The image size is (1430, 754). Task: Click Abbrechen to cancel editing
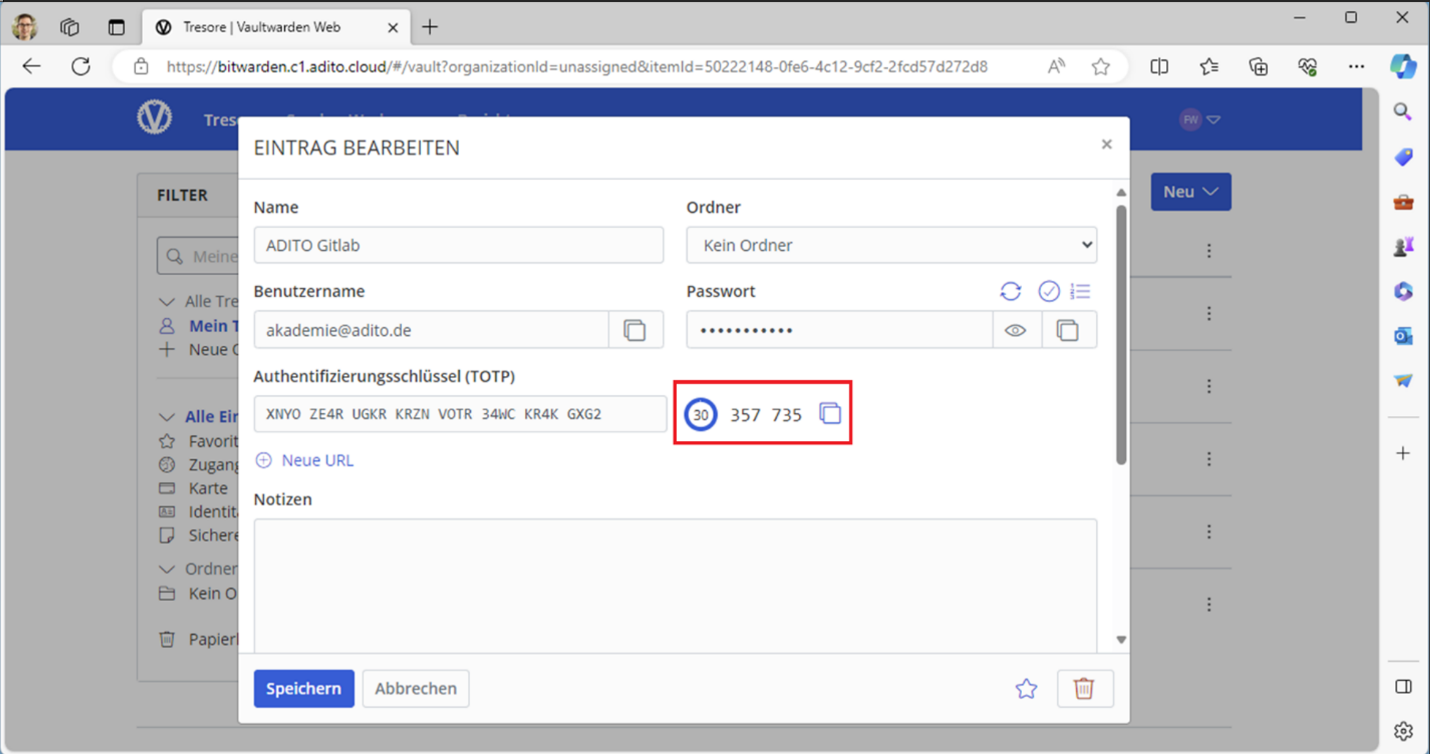(415, 688)
